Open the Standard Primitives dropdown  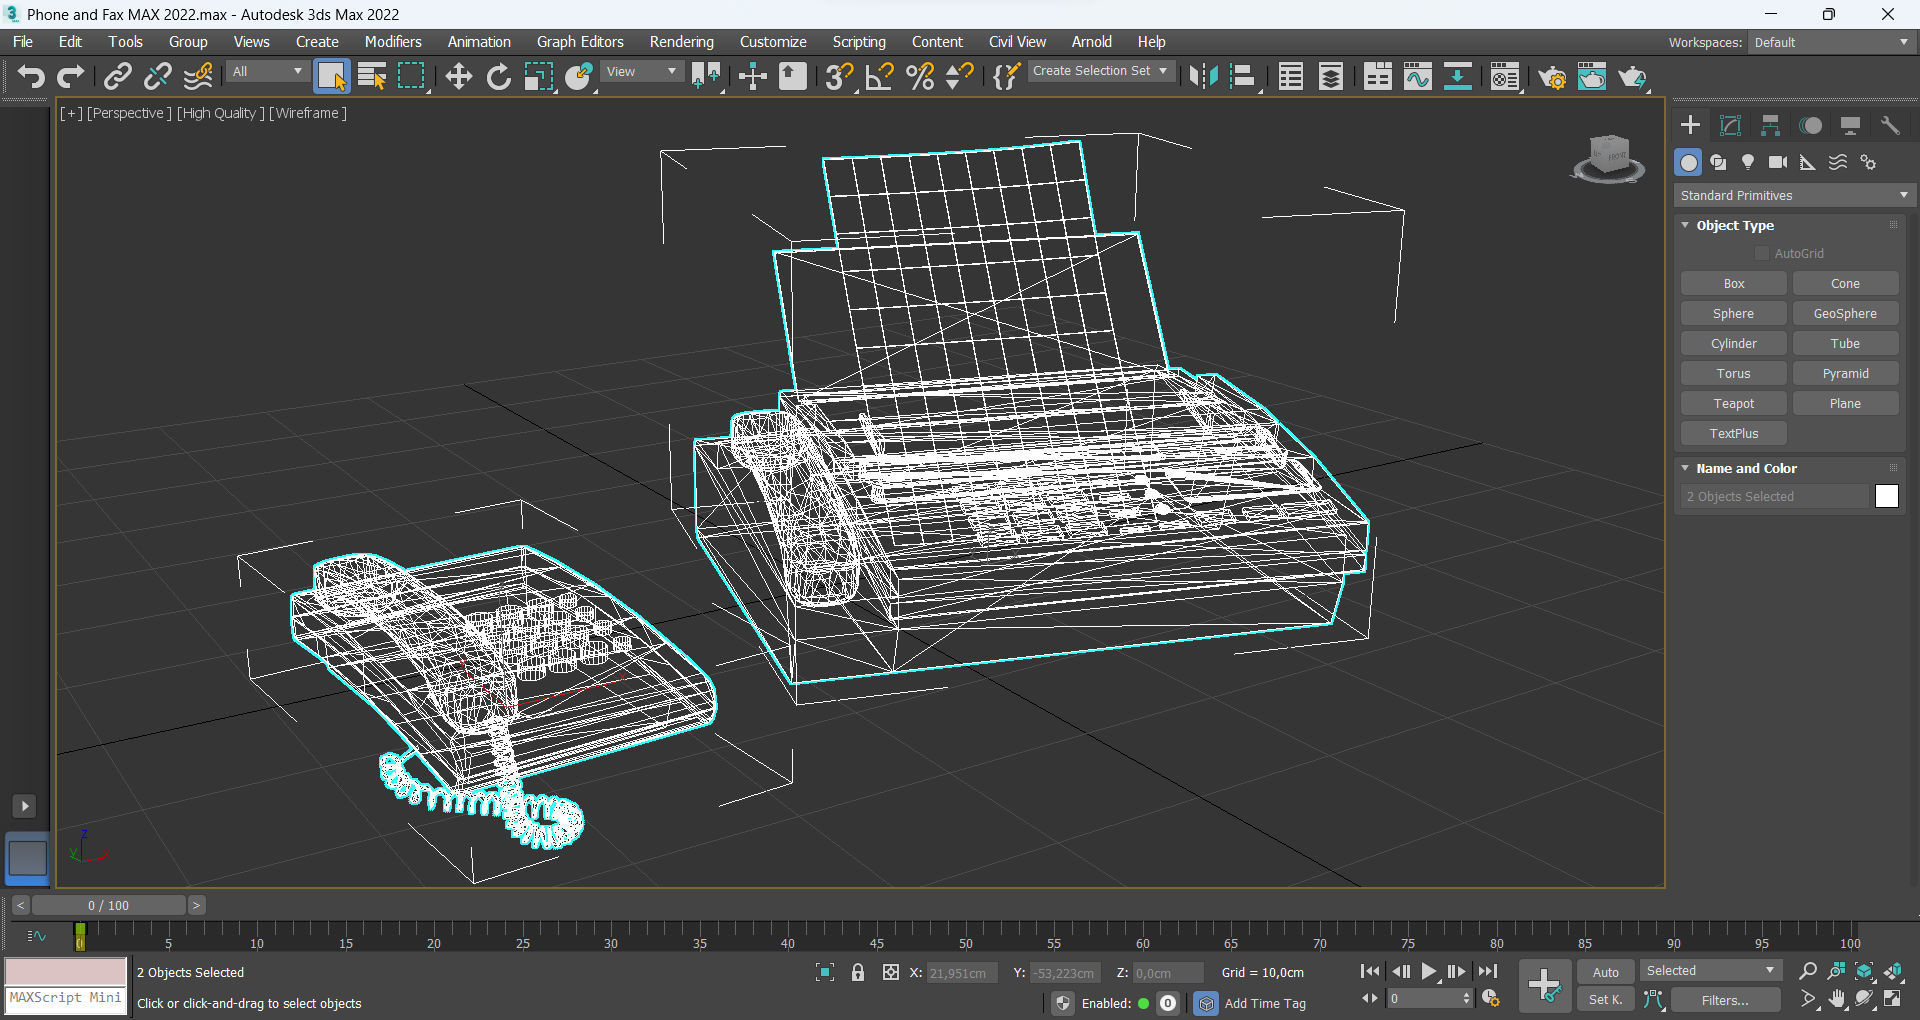click(x=1794, y=195)
